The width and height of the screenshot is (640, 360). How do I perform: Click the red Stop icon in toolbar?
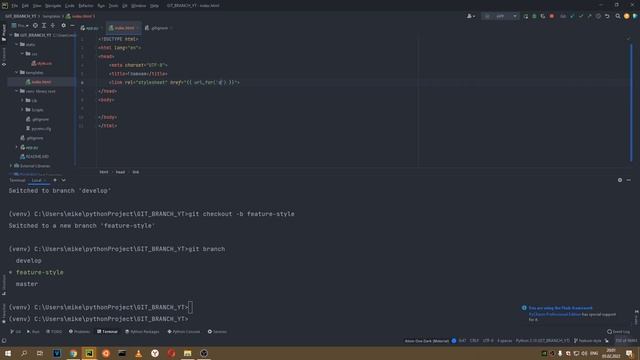pos(552,16)
